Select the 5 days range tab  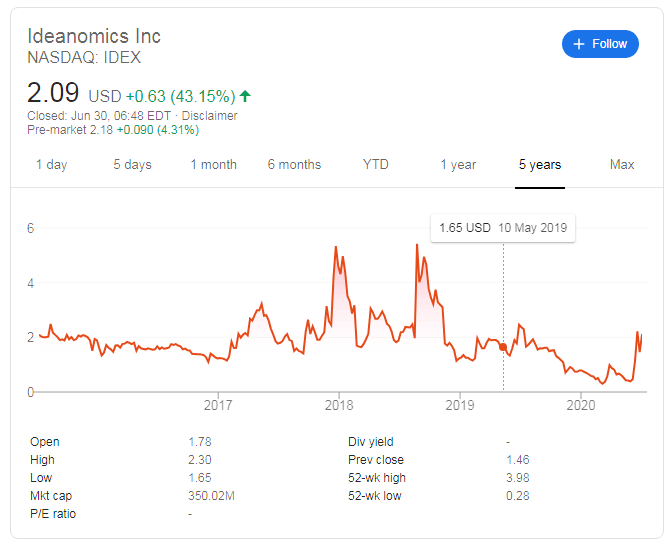[132, 165]
